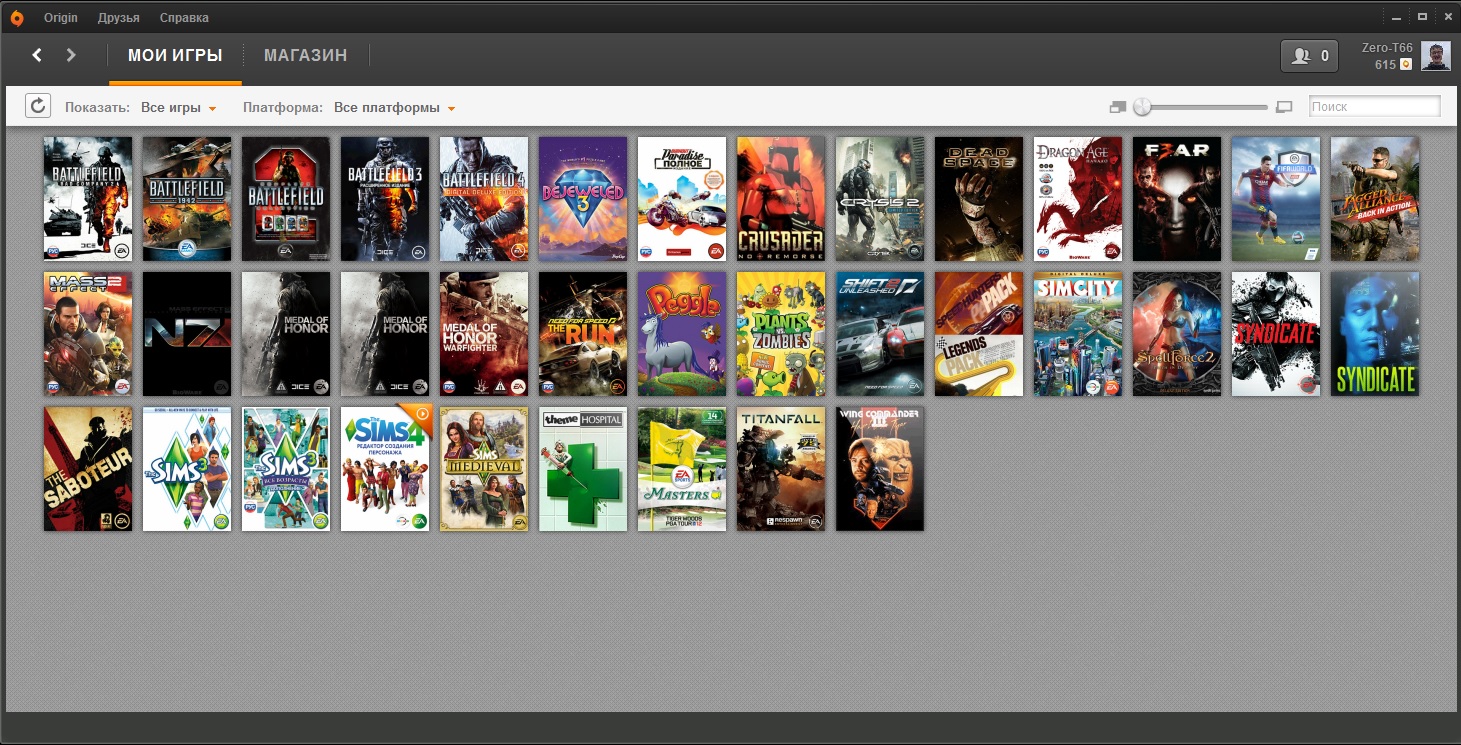The image size is (1461, 745).
Task: Expand the 'Все платформы' platform dropdown
Action: [394, 108]
